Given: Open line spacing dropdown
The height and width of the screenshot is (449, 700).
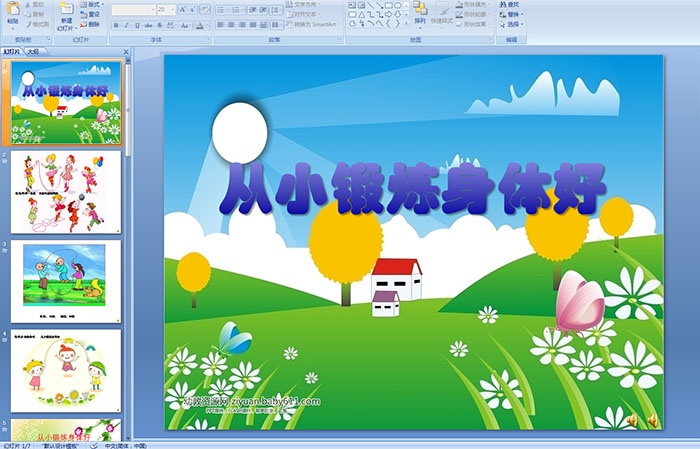Looking at the screenshot, I should coord(277,9).
